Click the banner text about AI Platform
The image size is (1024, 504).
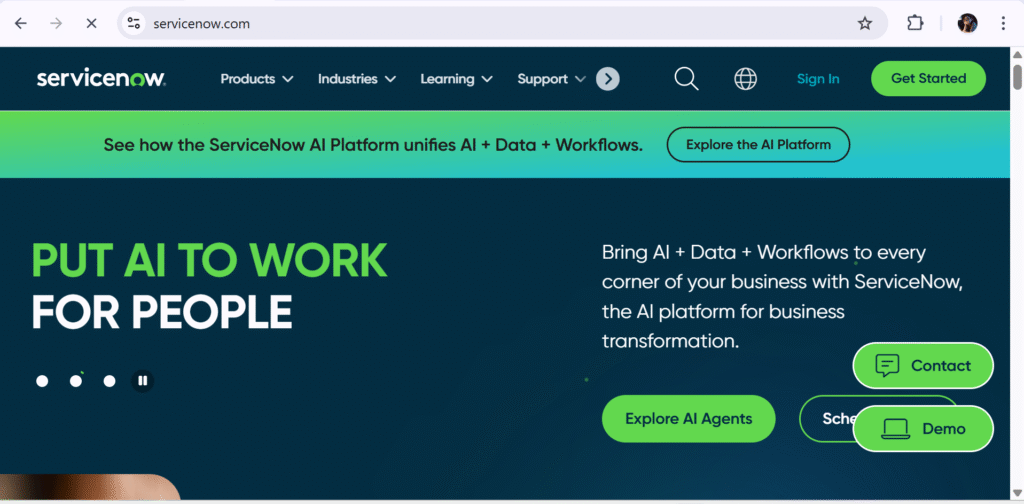(373, 145)
